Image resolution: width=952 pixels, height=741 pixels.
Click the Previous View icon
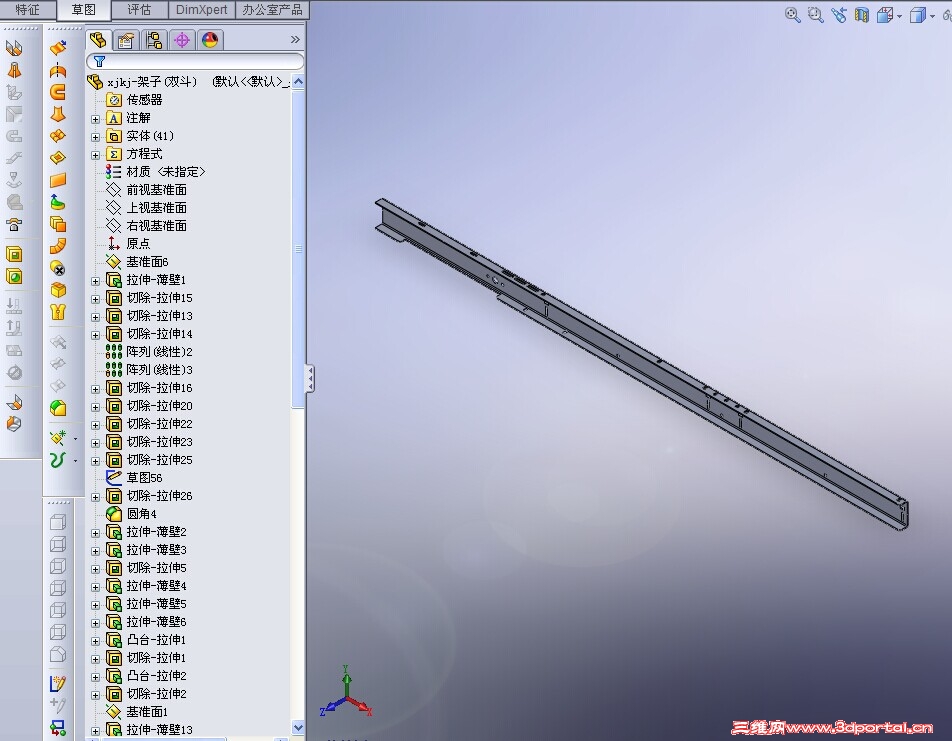click(839, 15)
